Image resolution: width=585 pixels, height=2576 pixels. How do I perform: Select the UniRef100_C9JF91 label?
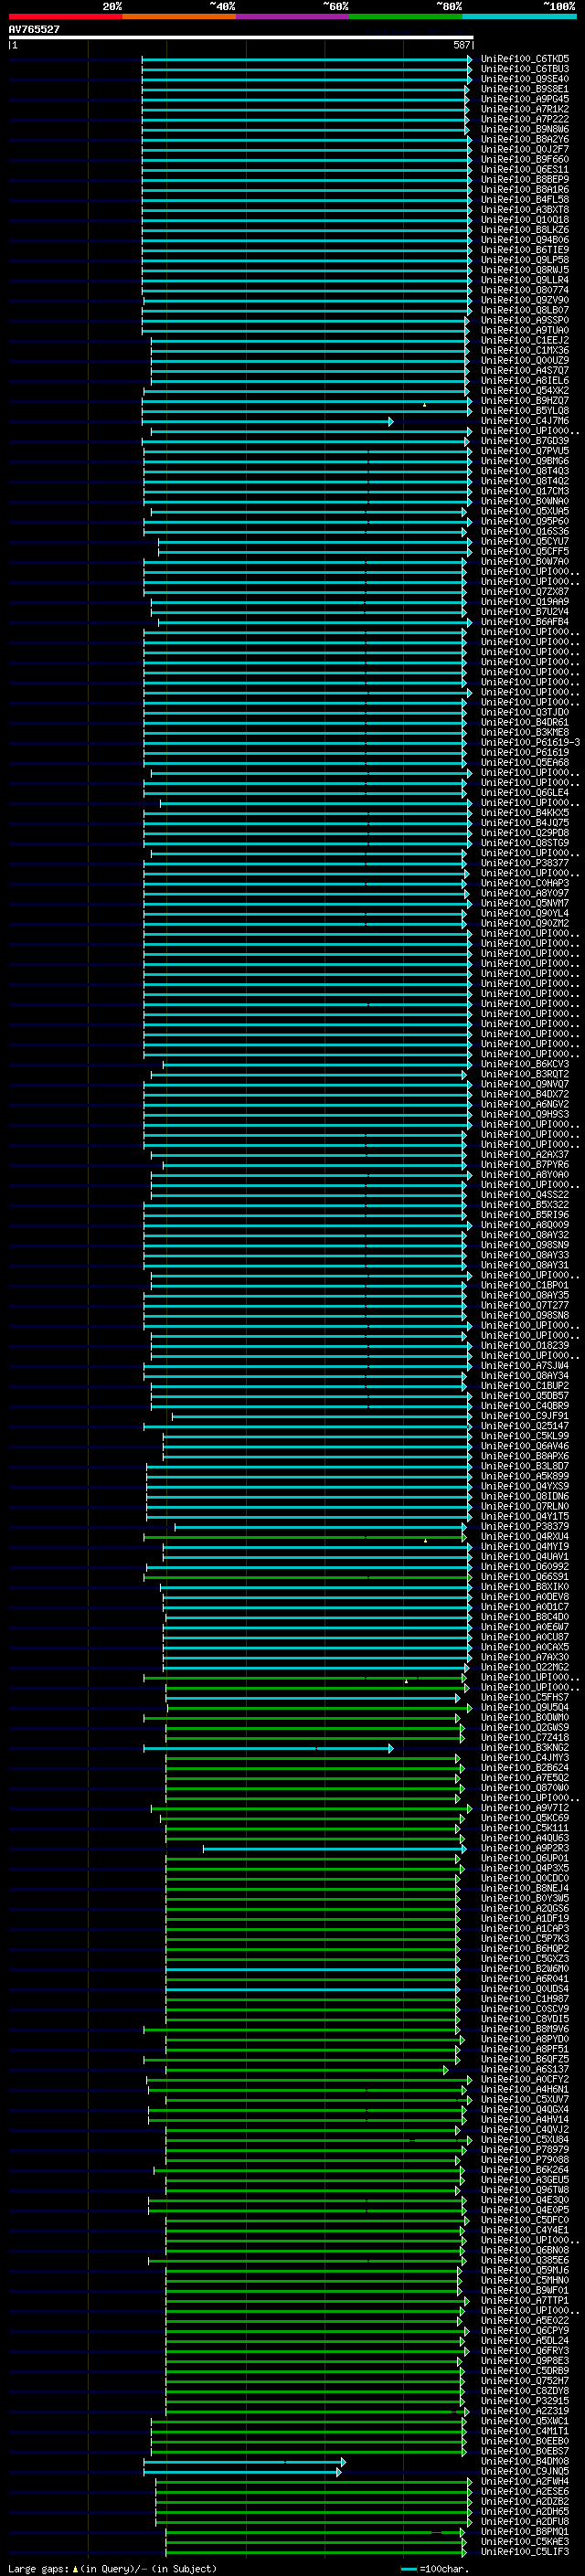coord(525,1415)
